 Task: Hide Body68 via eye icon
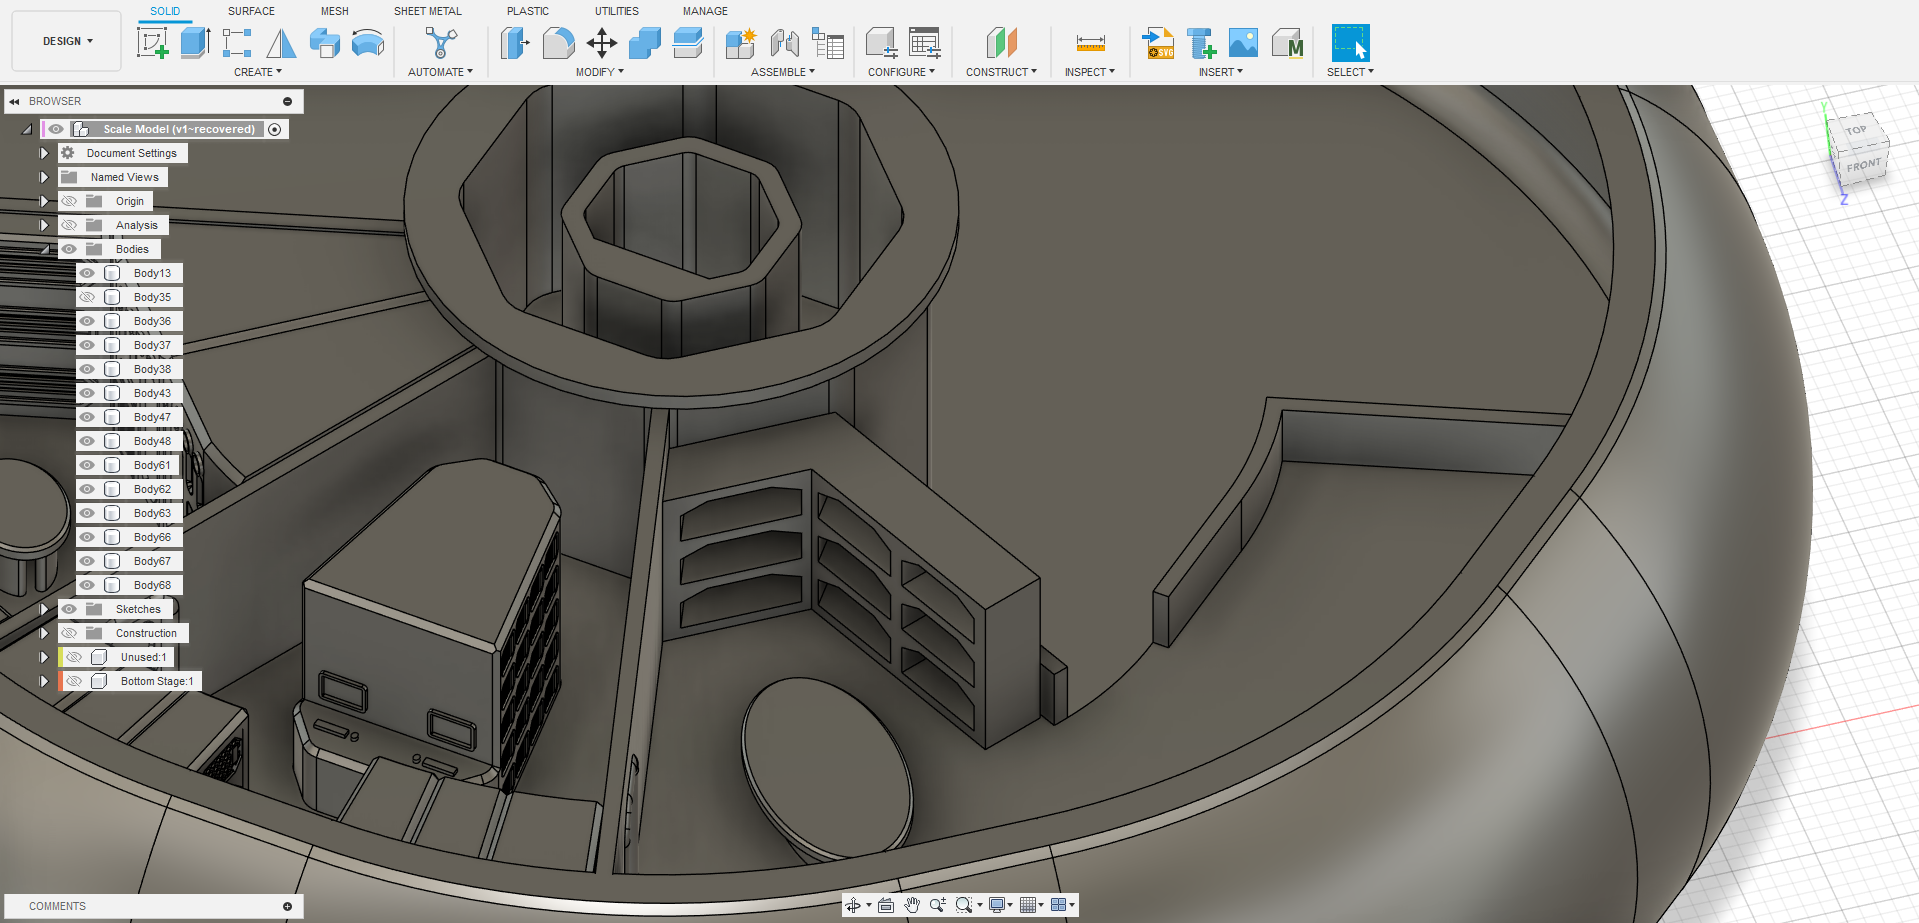[x=88, y=585]
